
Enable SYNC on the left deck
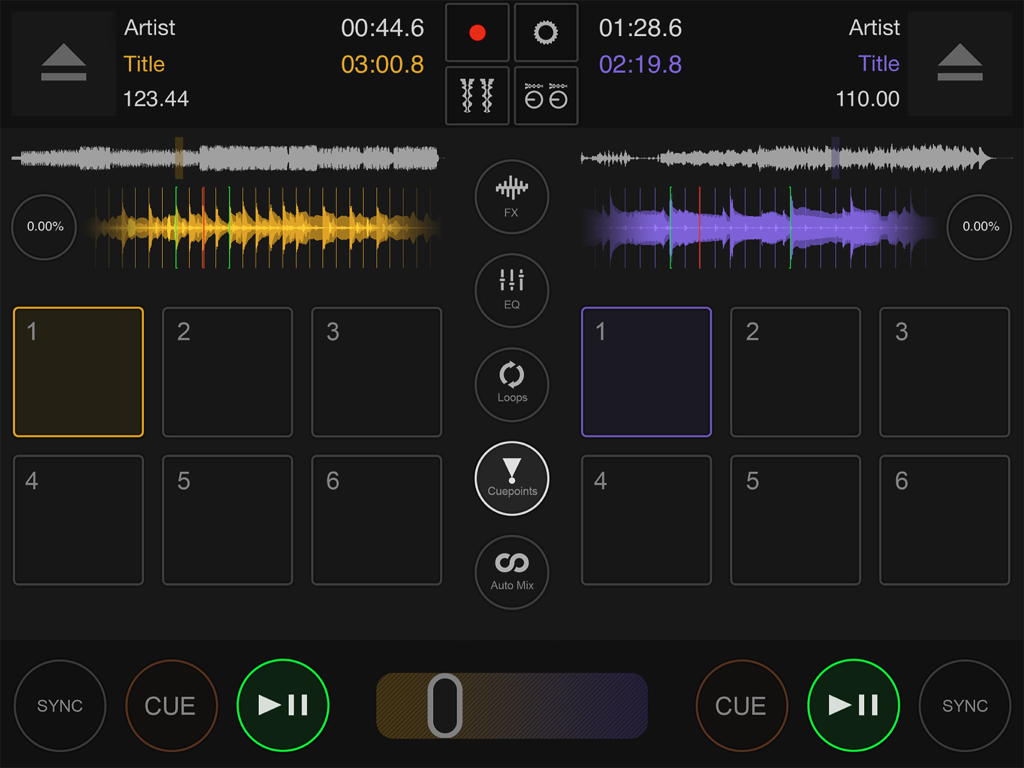(60, 705)
